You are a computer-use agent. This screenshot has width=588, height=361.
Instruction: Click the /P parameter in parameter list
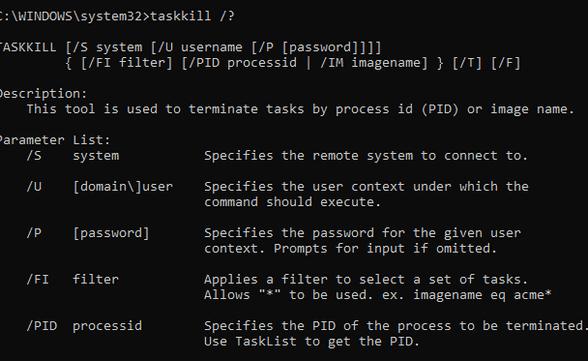click(34, 233)
